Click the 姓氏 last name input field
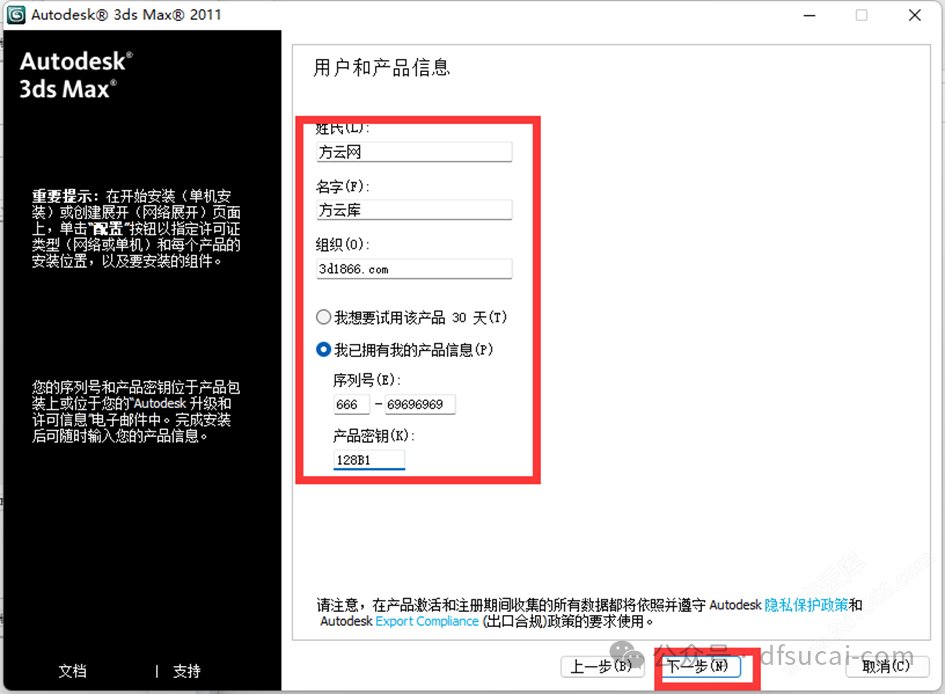The image size is (945, 694). (413, 151)
